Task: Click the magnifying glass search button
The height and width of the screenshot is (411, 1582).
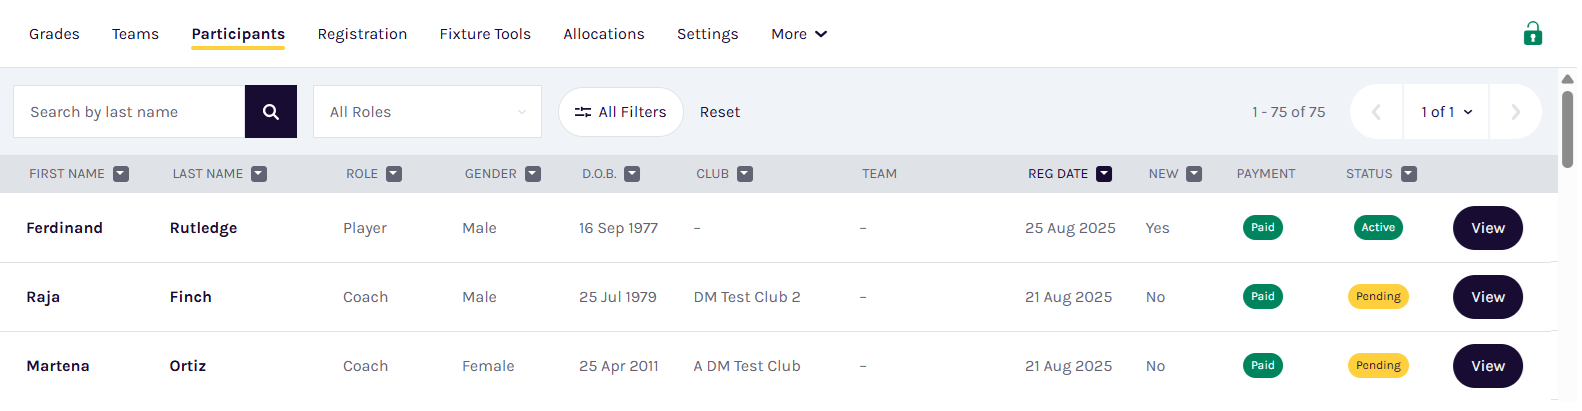Action: pyautogui.click(x=271, y=112)
